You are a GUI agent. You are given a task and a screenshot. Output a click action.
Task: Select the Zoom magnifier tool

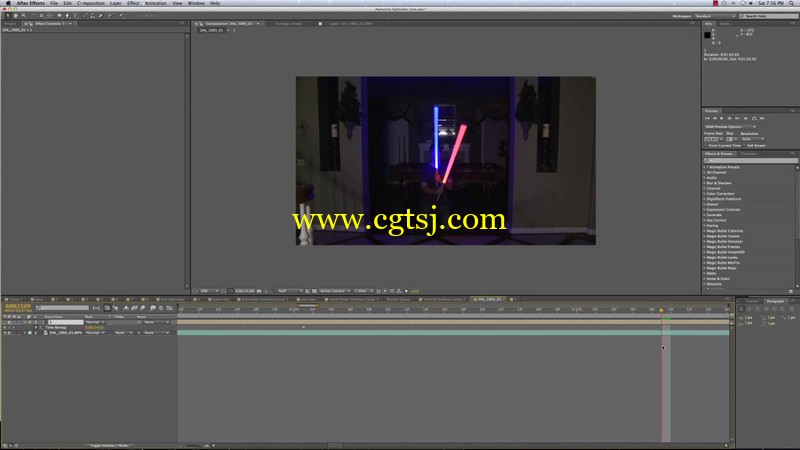[23, 15]
